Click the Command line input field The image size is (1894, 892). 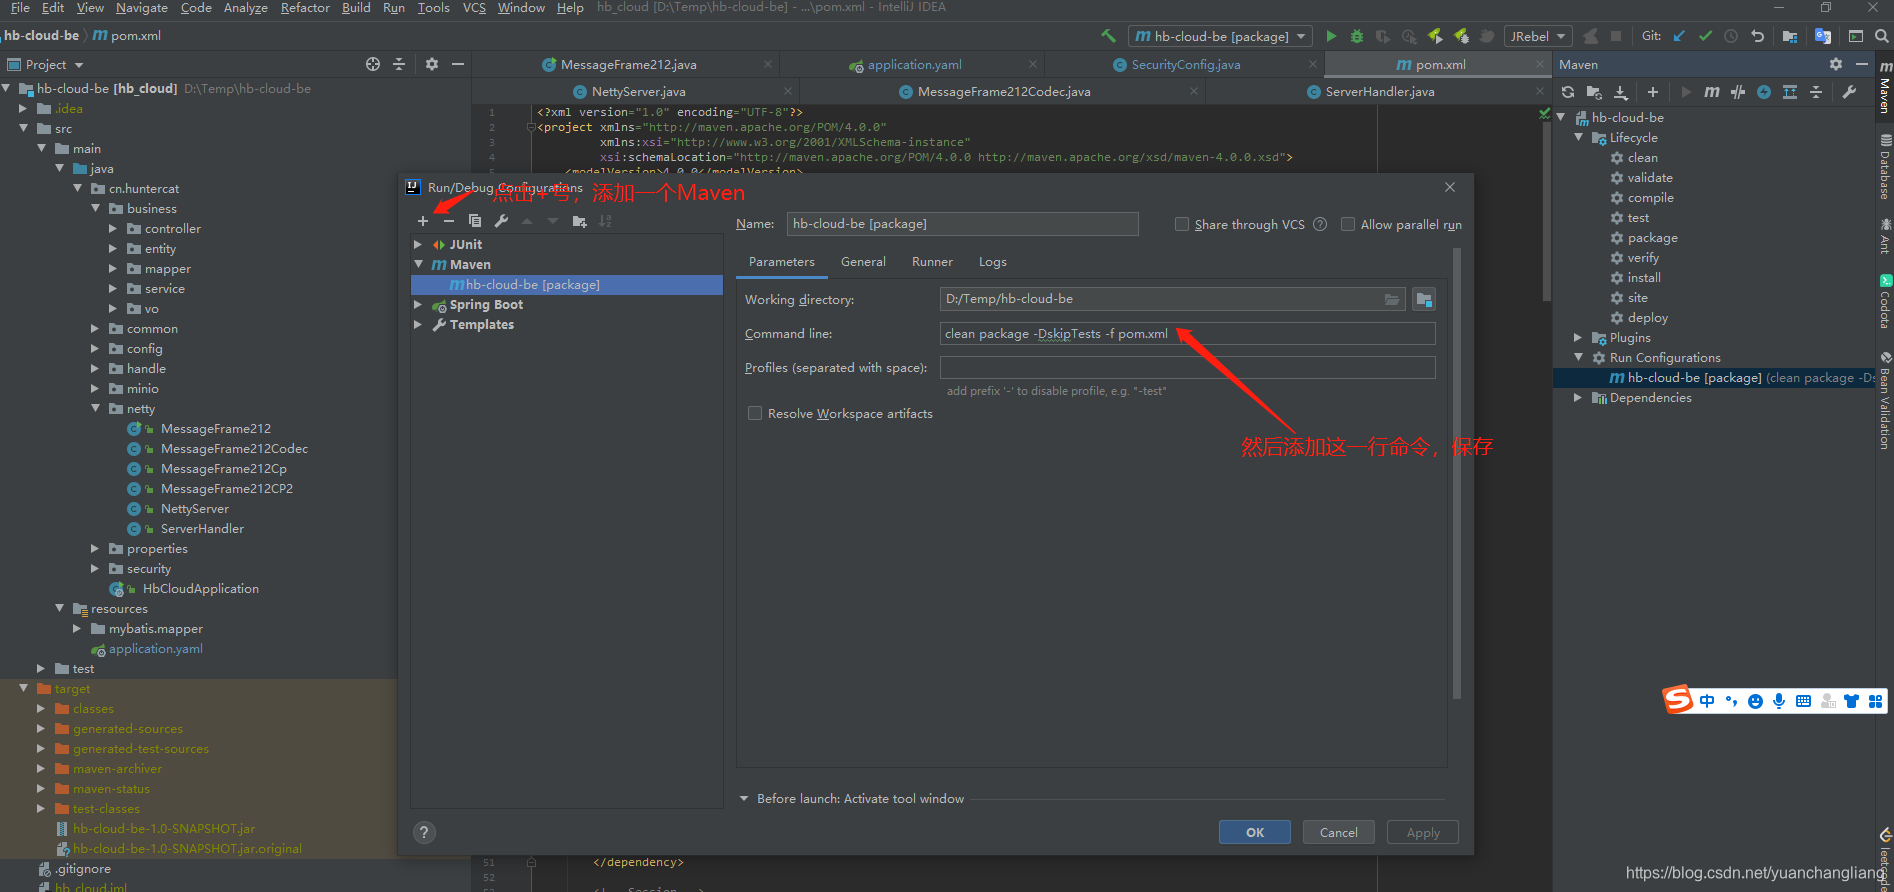(1187, 334)
